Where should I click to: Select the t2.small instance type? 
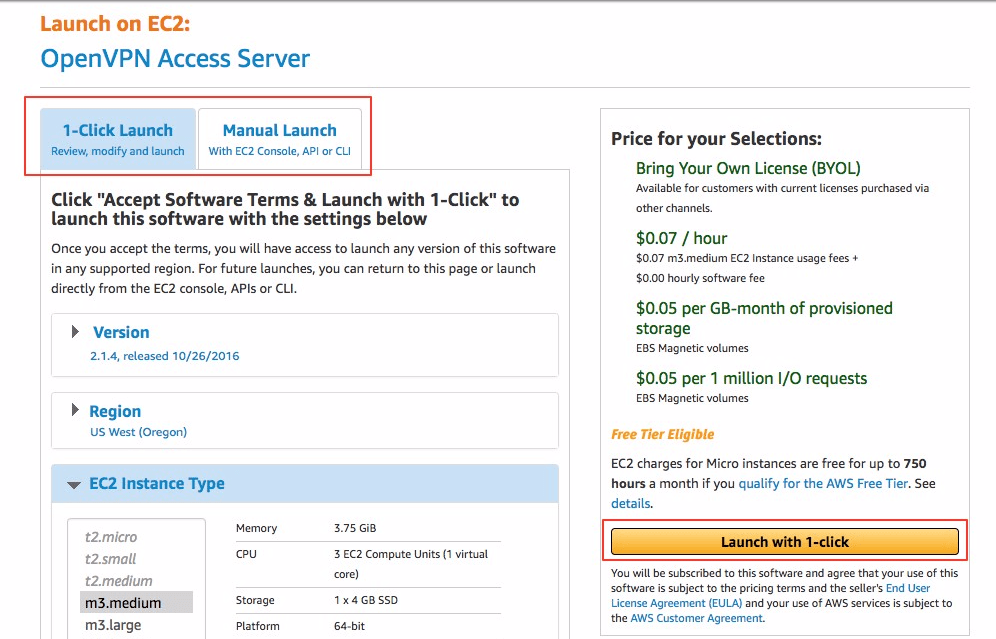(108, 559)
